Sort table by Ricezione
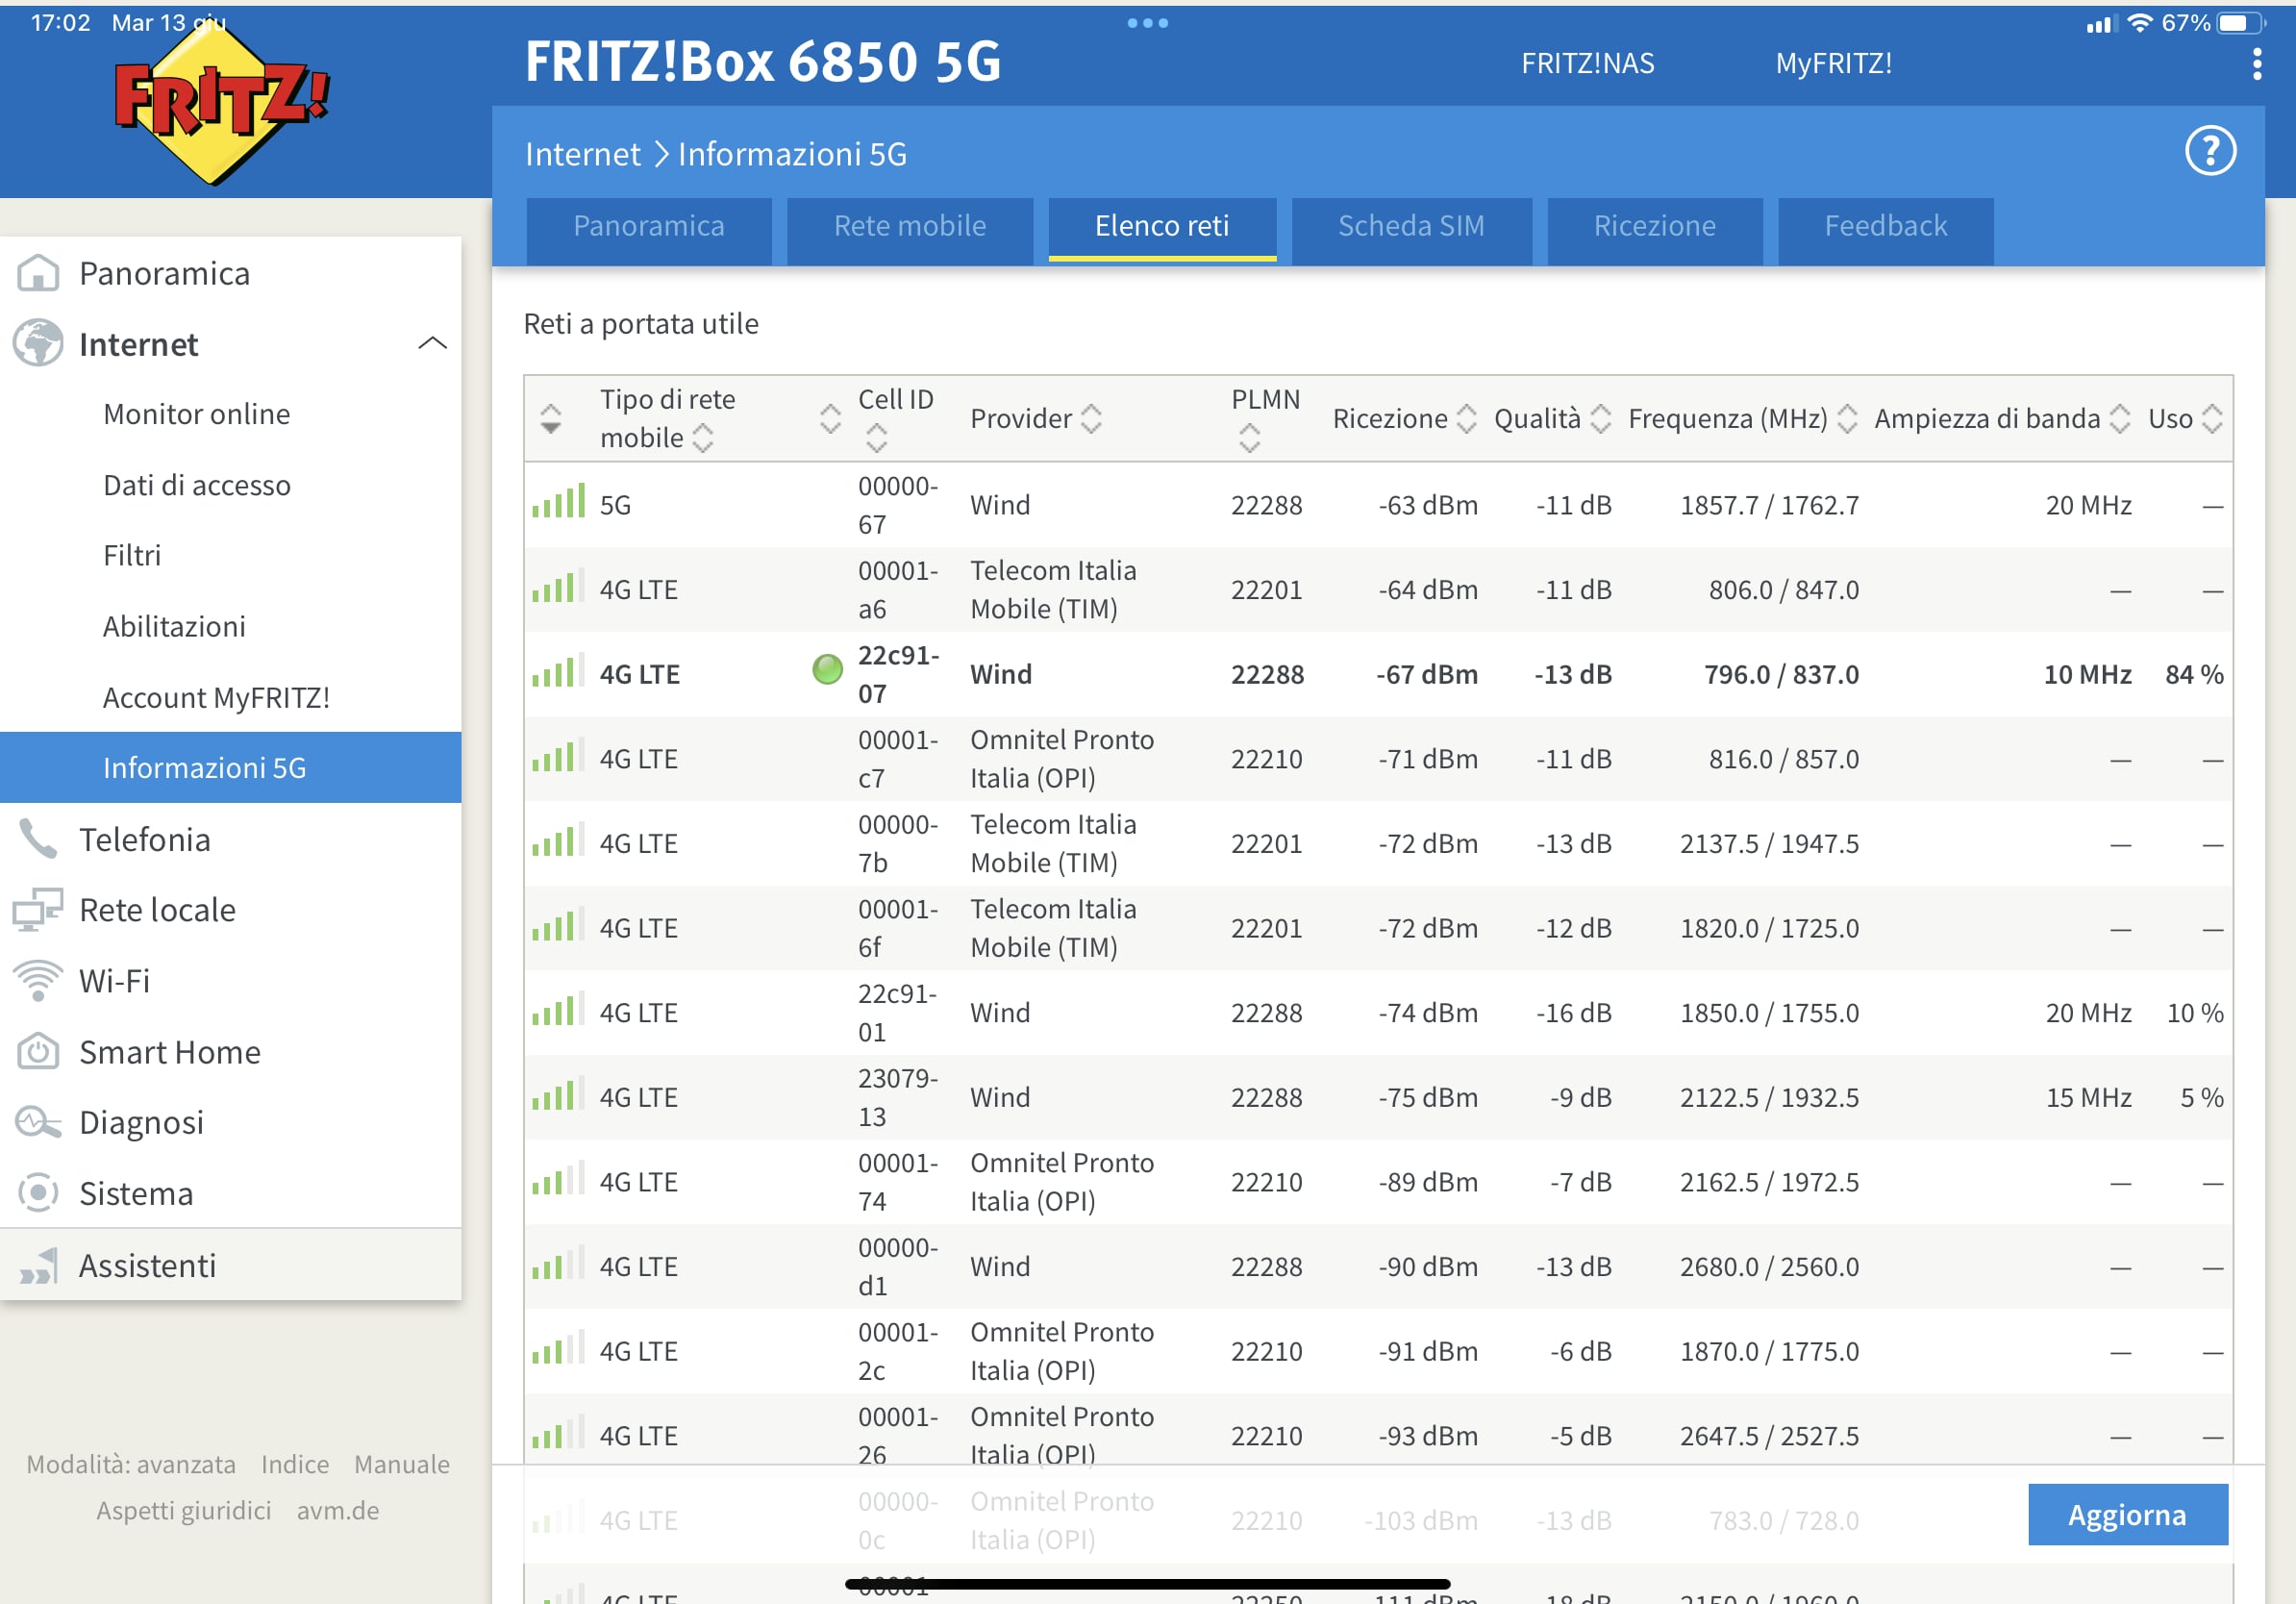 point(1466,418)
